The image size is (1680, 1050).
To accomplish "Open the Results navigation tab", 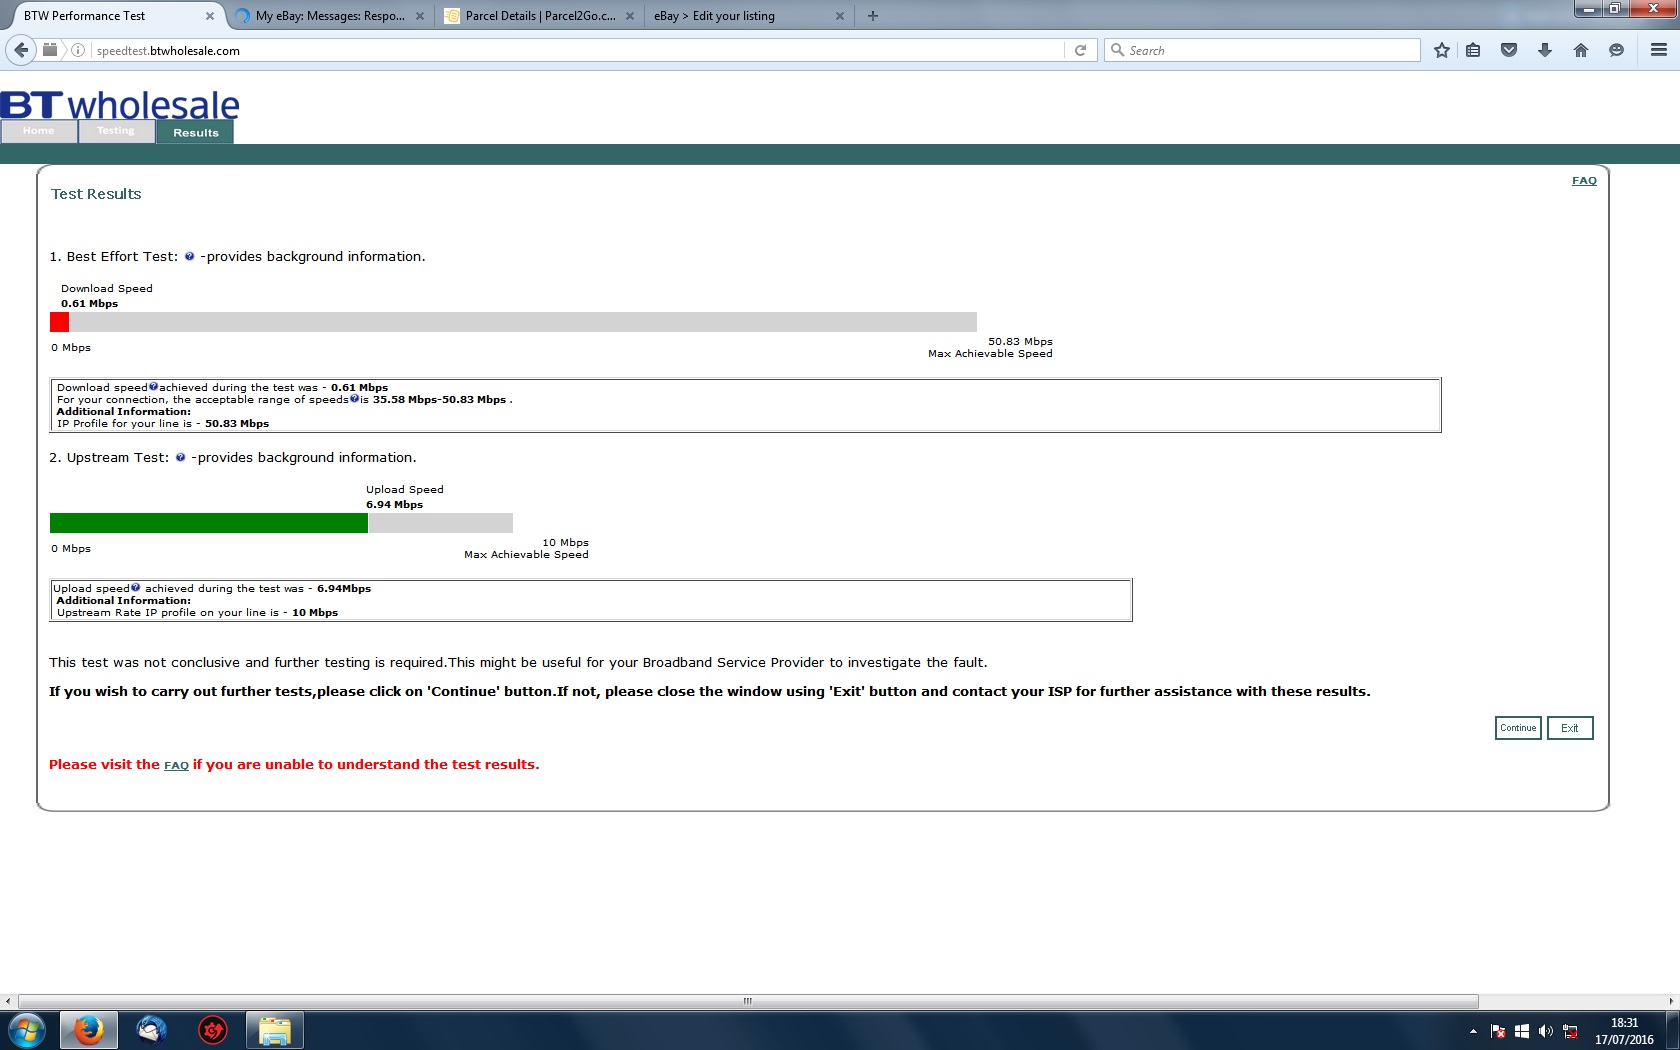I will pos(195,132).
